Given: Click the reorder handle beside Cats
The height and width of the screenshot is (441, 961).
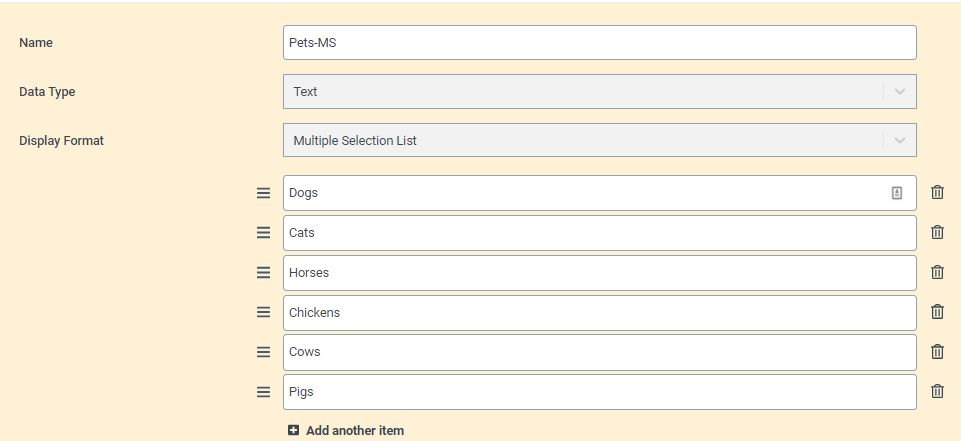Looking at the screenshot, I should point(263,233).
